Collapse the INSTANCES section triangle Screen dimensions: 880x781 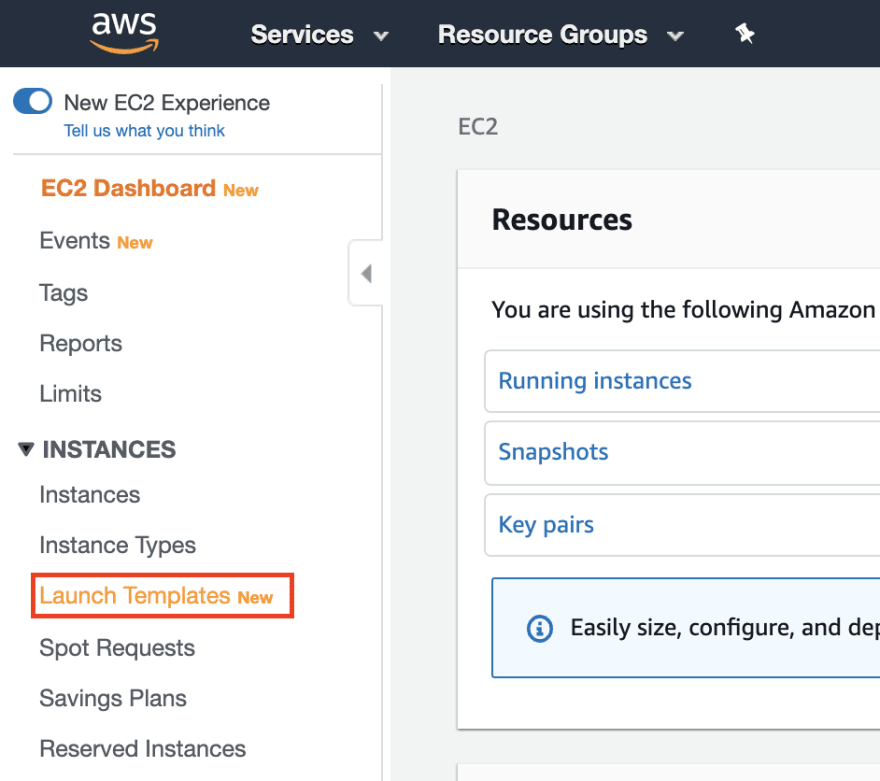coord(26,449)
